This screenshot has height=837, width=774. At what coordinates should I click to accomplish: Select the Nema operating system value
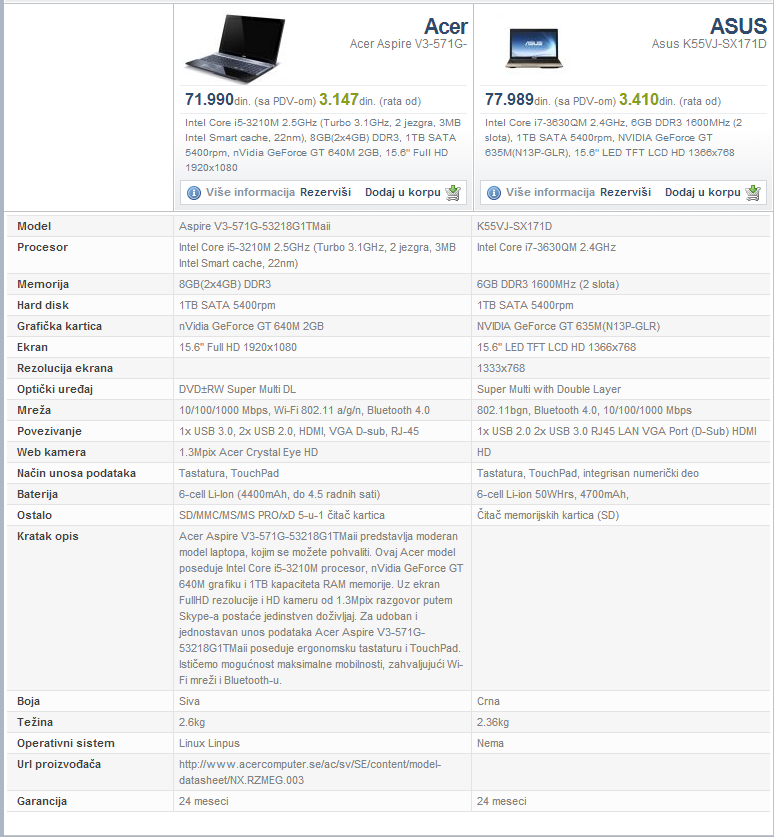coord(490,743)
